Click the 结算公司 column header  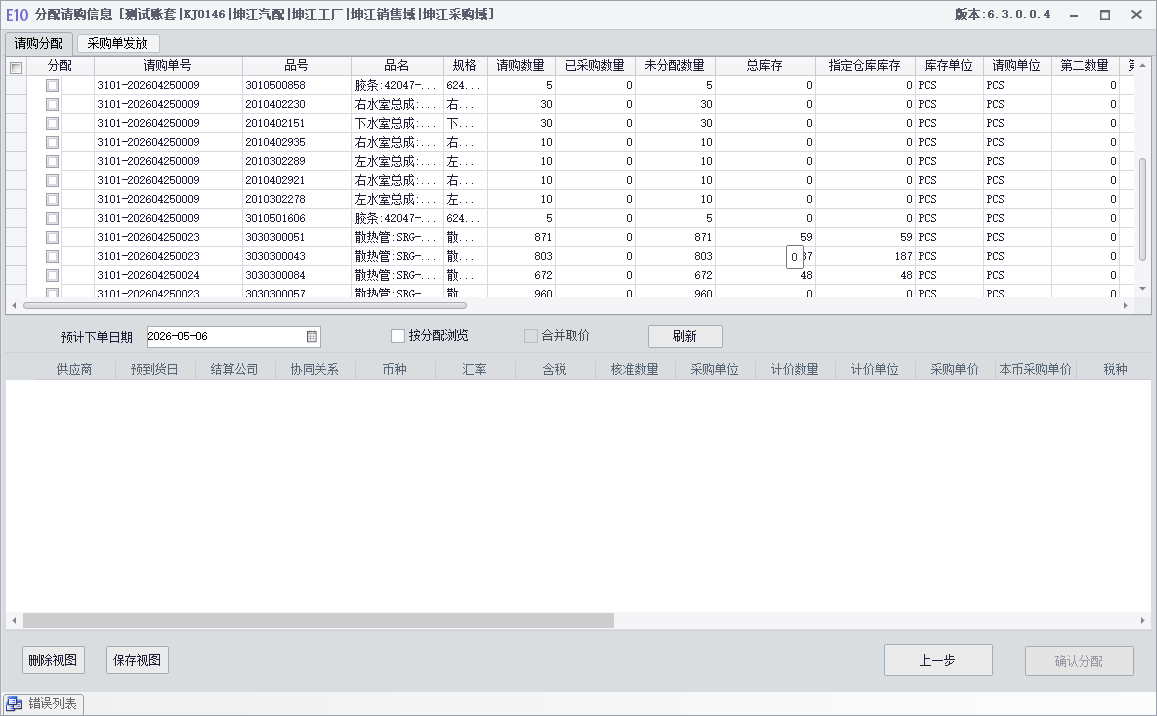pyautogui.click(x=235, y=369)
